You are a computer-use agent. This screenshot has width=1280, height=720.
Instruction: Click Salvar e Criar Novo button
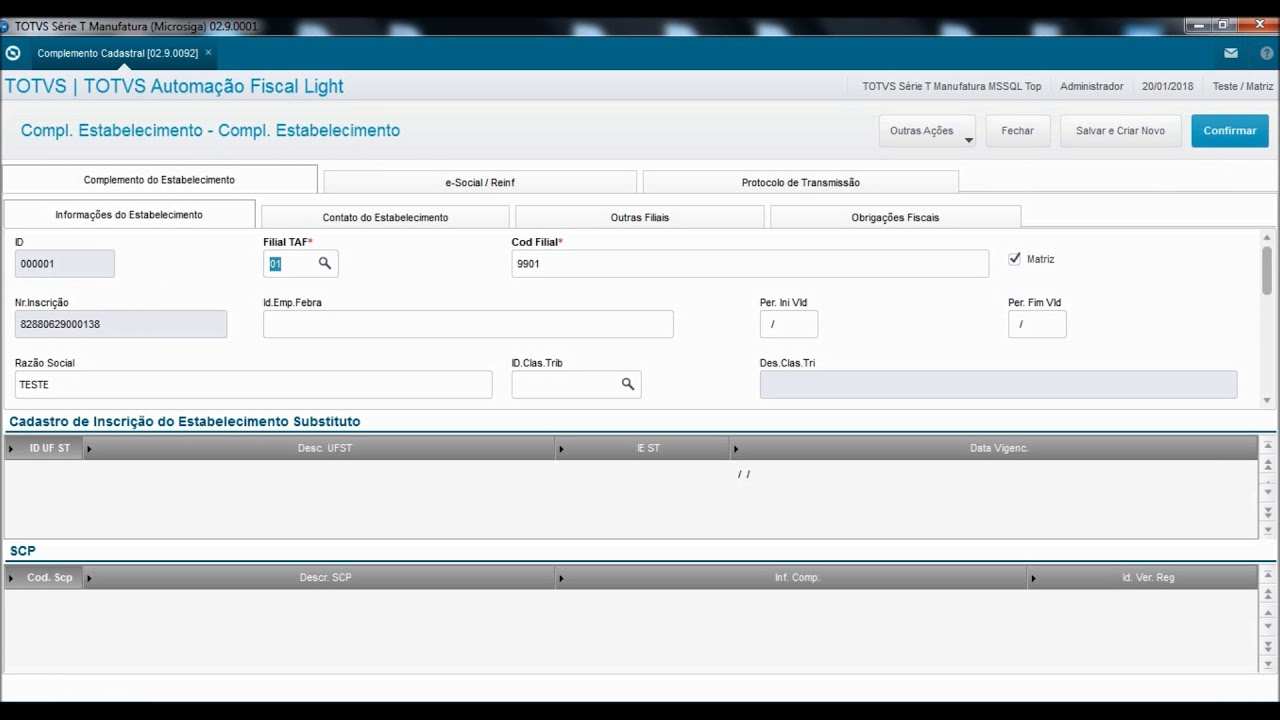click(x=1120, y=131)
